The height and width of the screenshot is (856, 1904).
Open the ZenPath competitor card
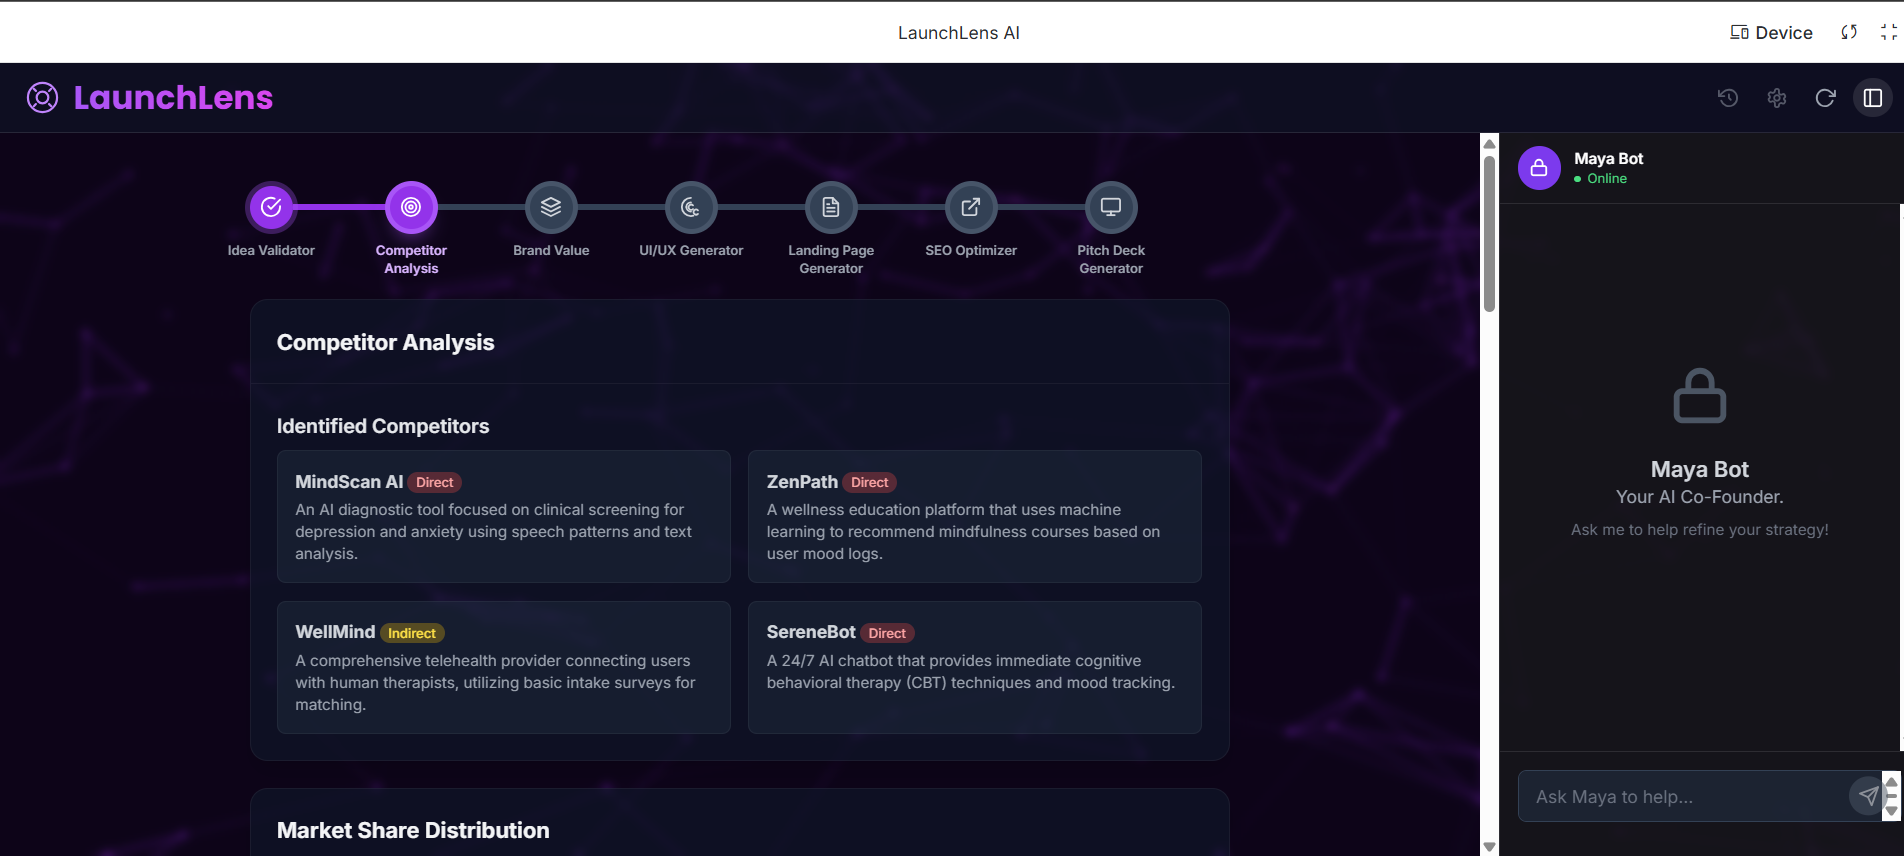[975, 516]
